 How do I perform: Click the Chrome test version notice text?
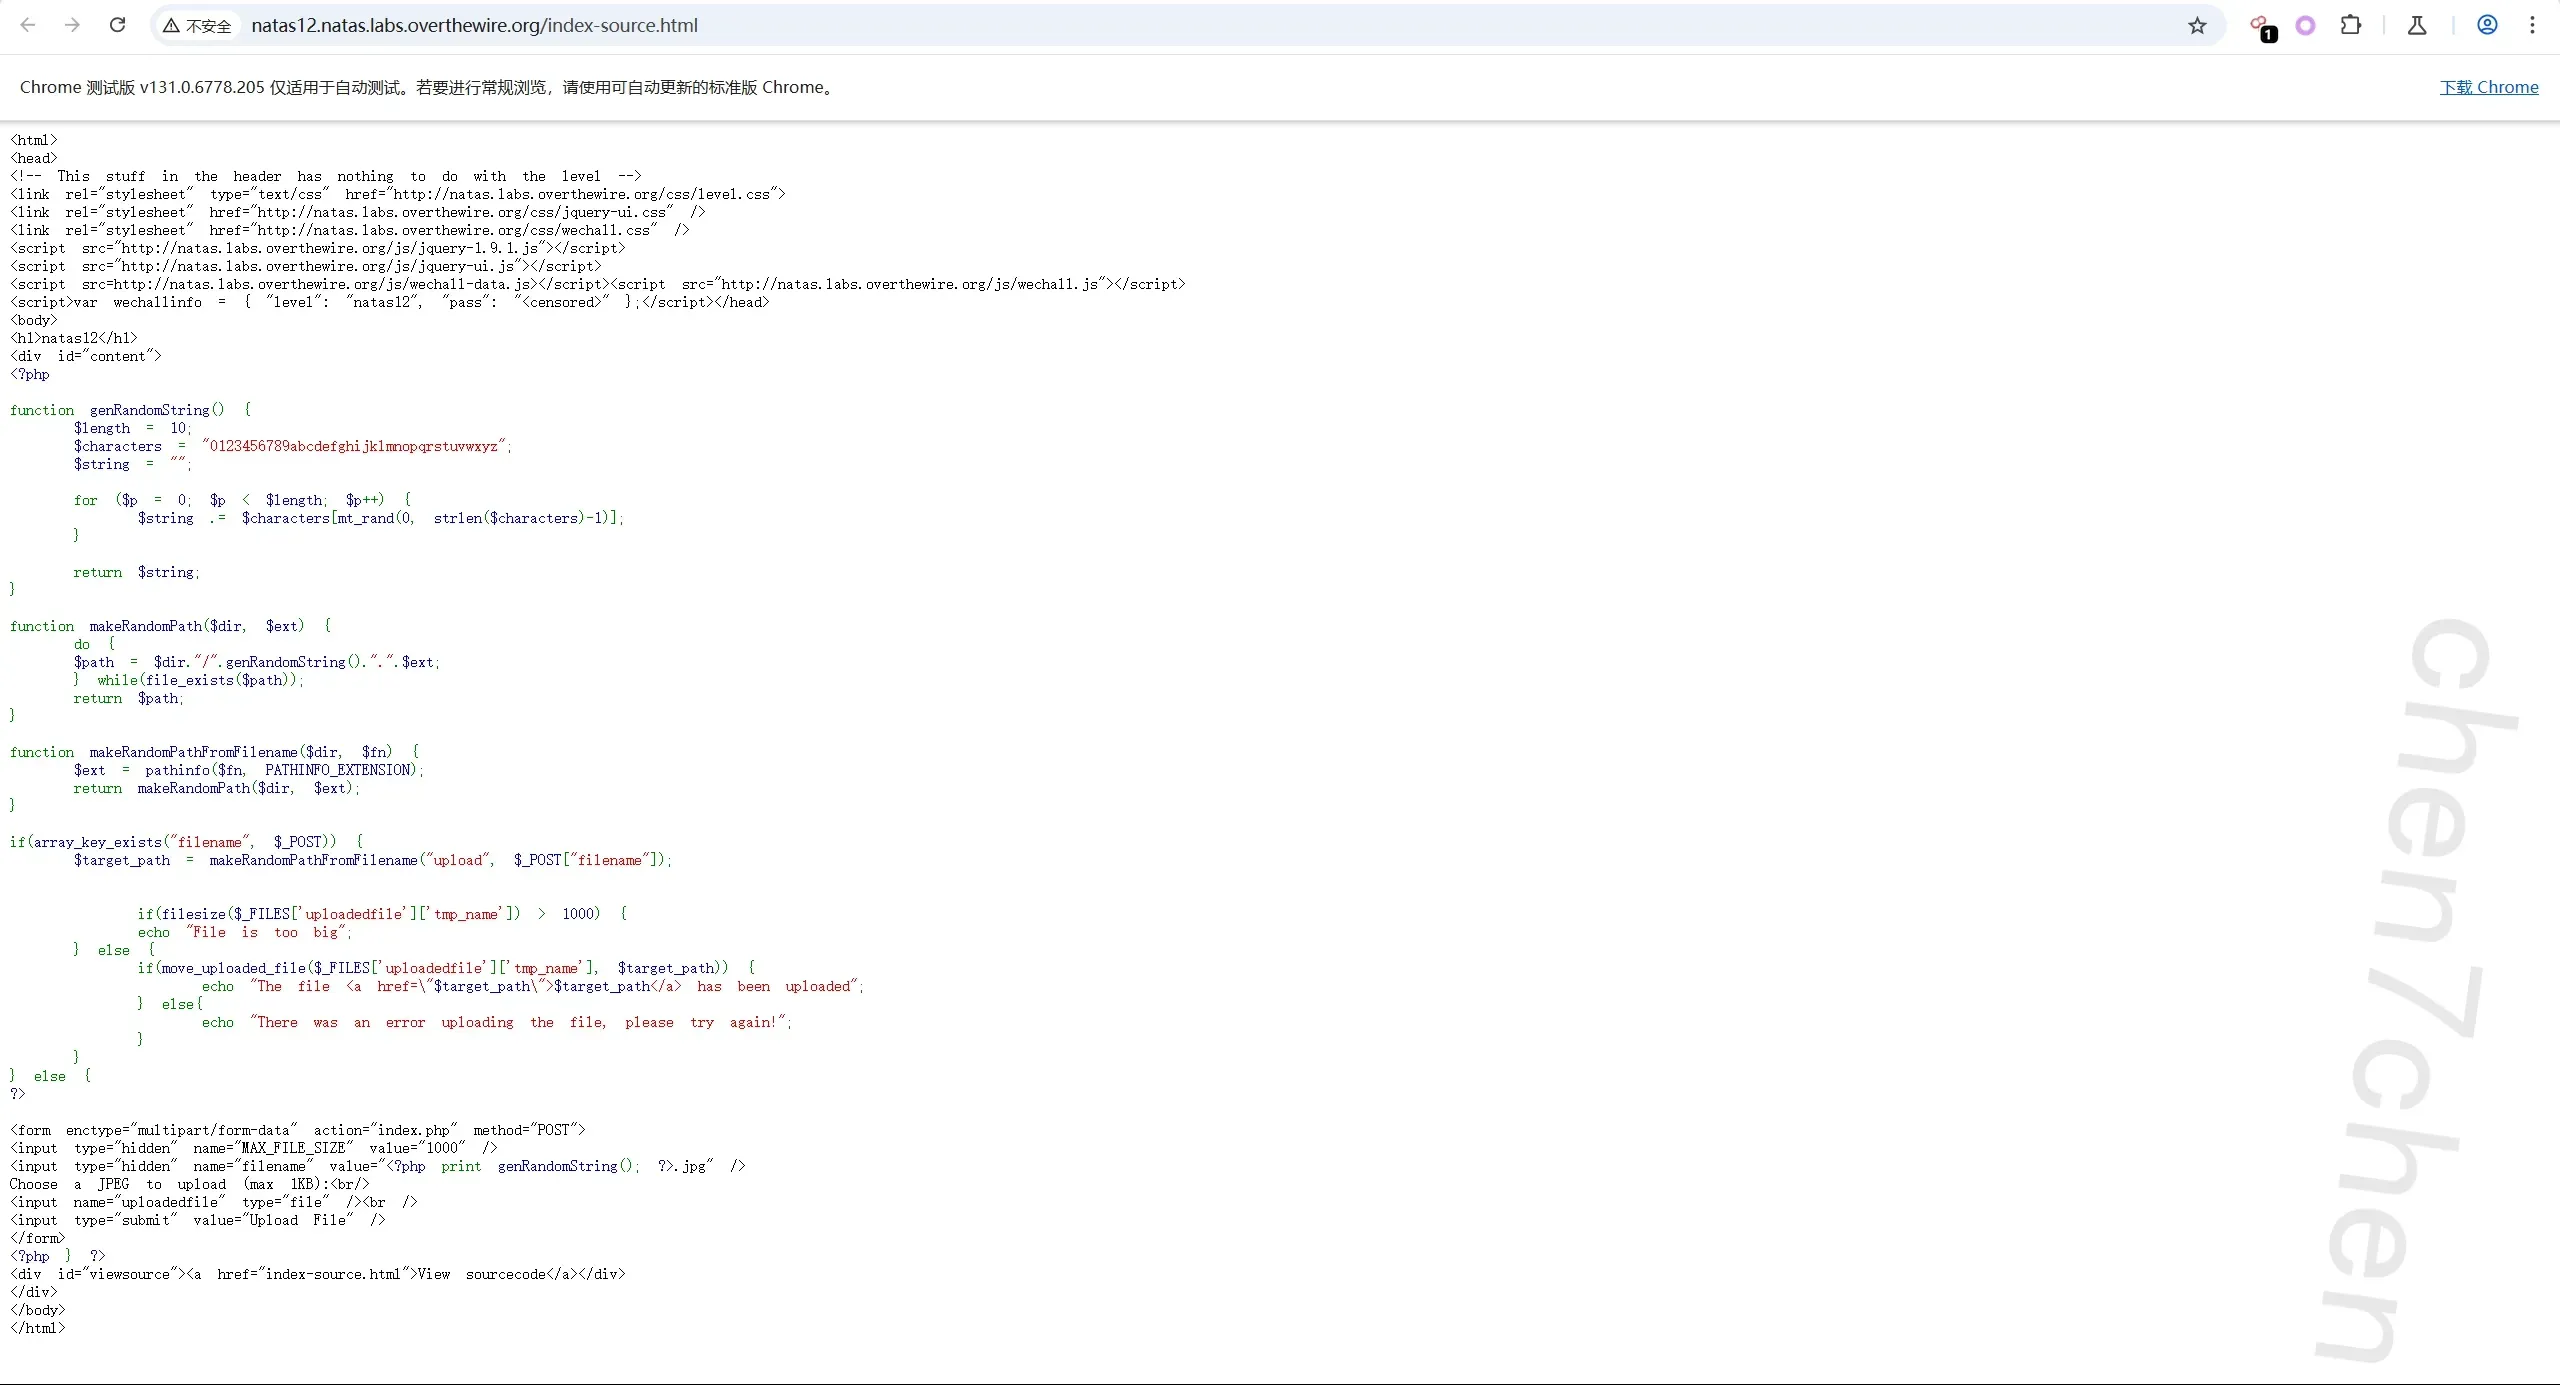pos(427,87)
